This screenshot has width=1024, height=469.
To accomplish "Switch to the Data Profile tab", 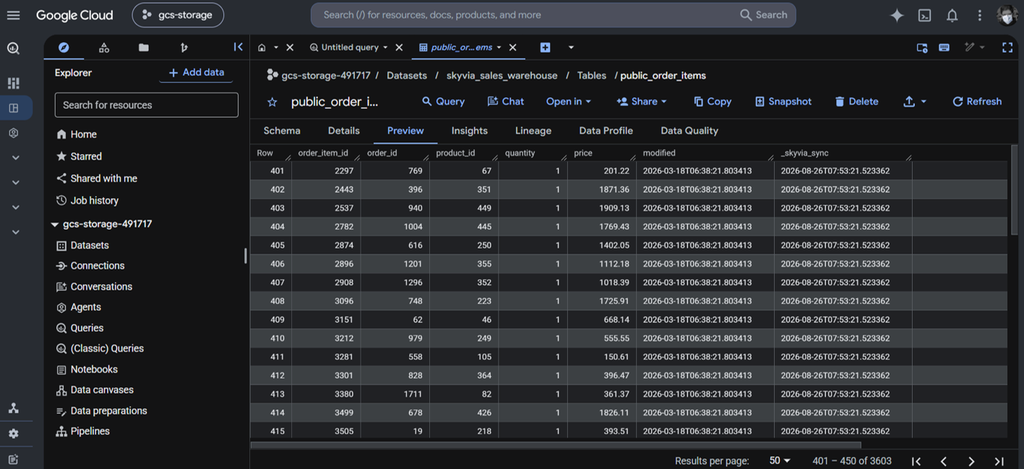I will (x=606, y=131).
